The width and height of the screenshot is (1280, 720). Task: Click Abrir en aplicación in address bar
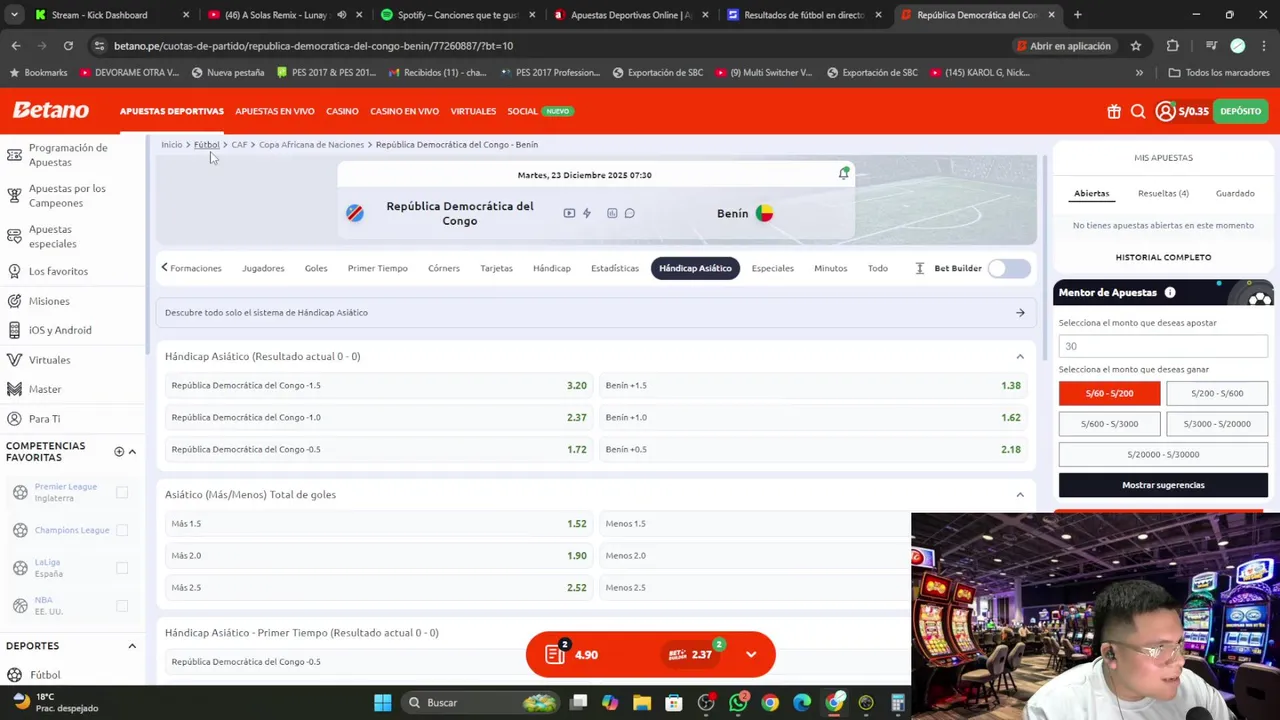pyautogui.click(x=1064, y=46)
